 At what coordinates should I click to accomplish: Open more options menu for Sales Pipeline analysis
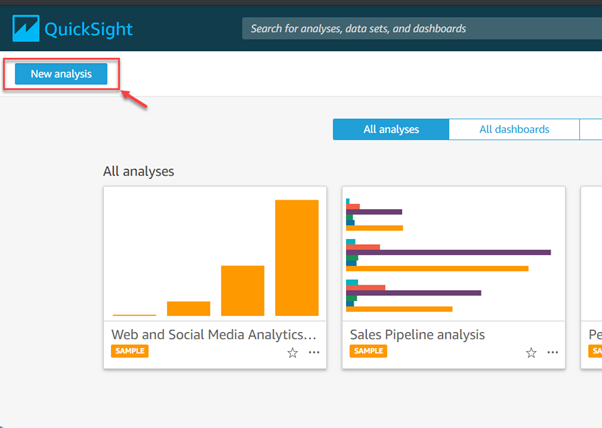tap(553, 352)
